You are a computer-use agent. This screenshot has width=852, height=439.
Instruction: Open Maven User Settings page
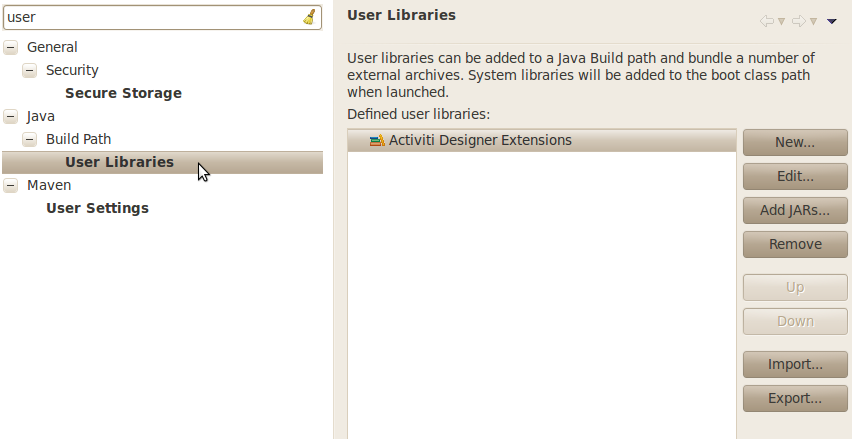[x=97, y=208]
